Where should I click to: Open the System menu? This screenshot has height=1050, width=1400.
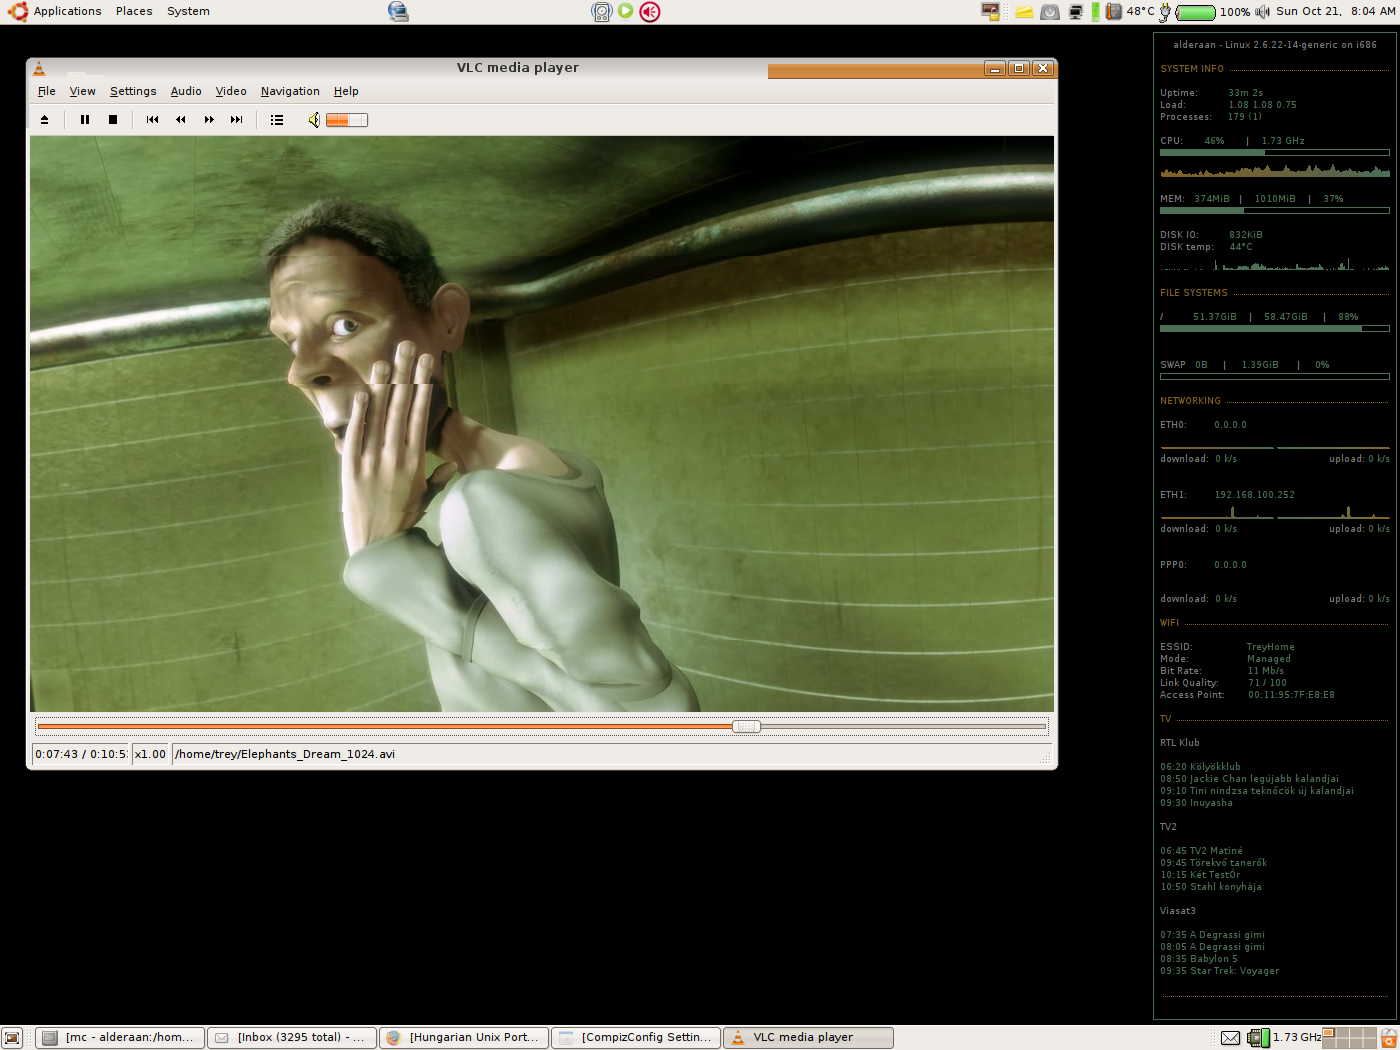(188, 11)
